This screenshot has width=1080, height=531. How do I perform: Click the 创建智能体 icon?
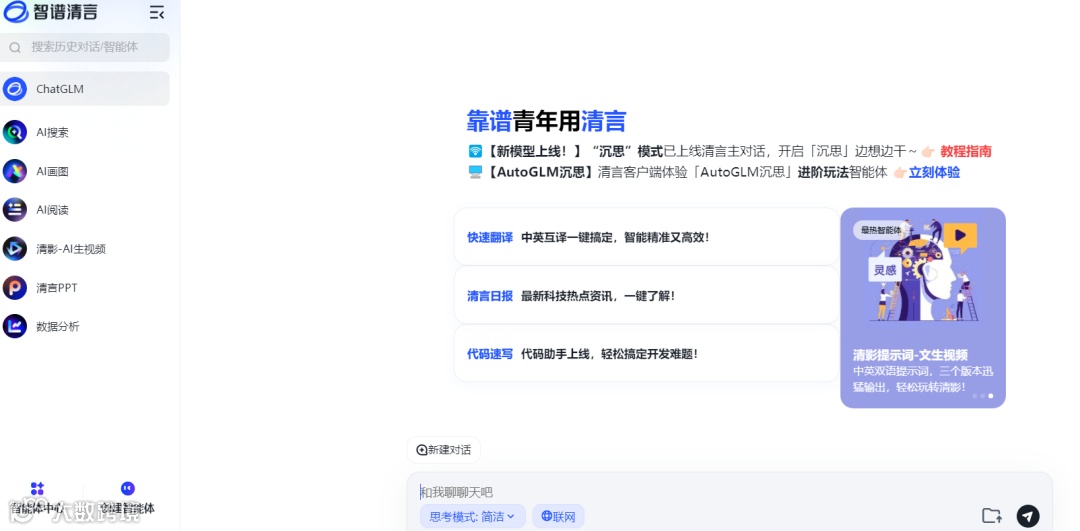pos(127,488)
